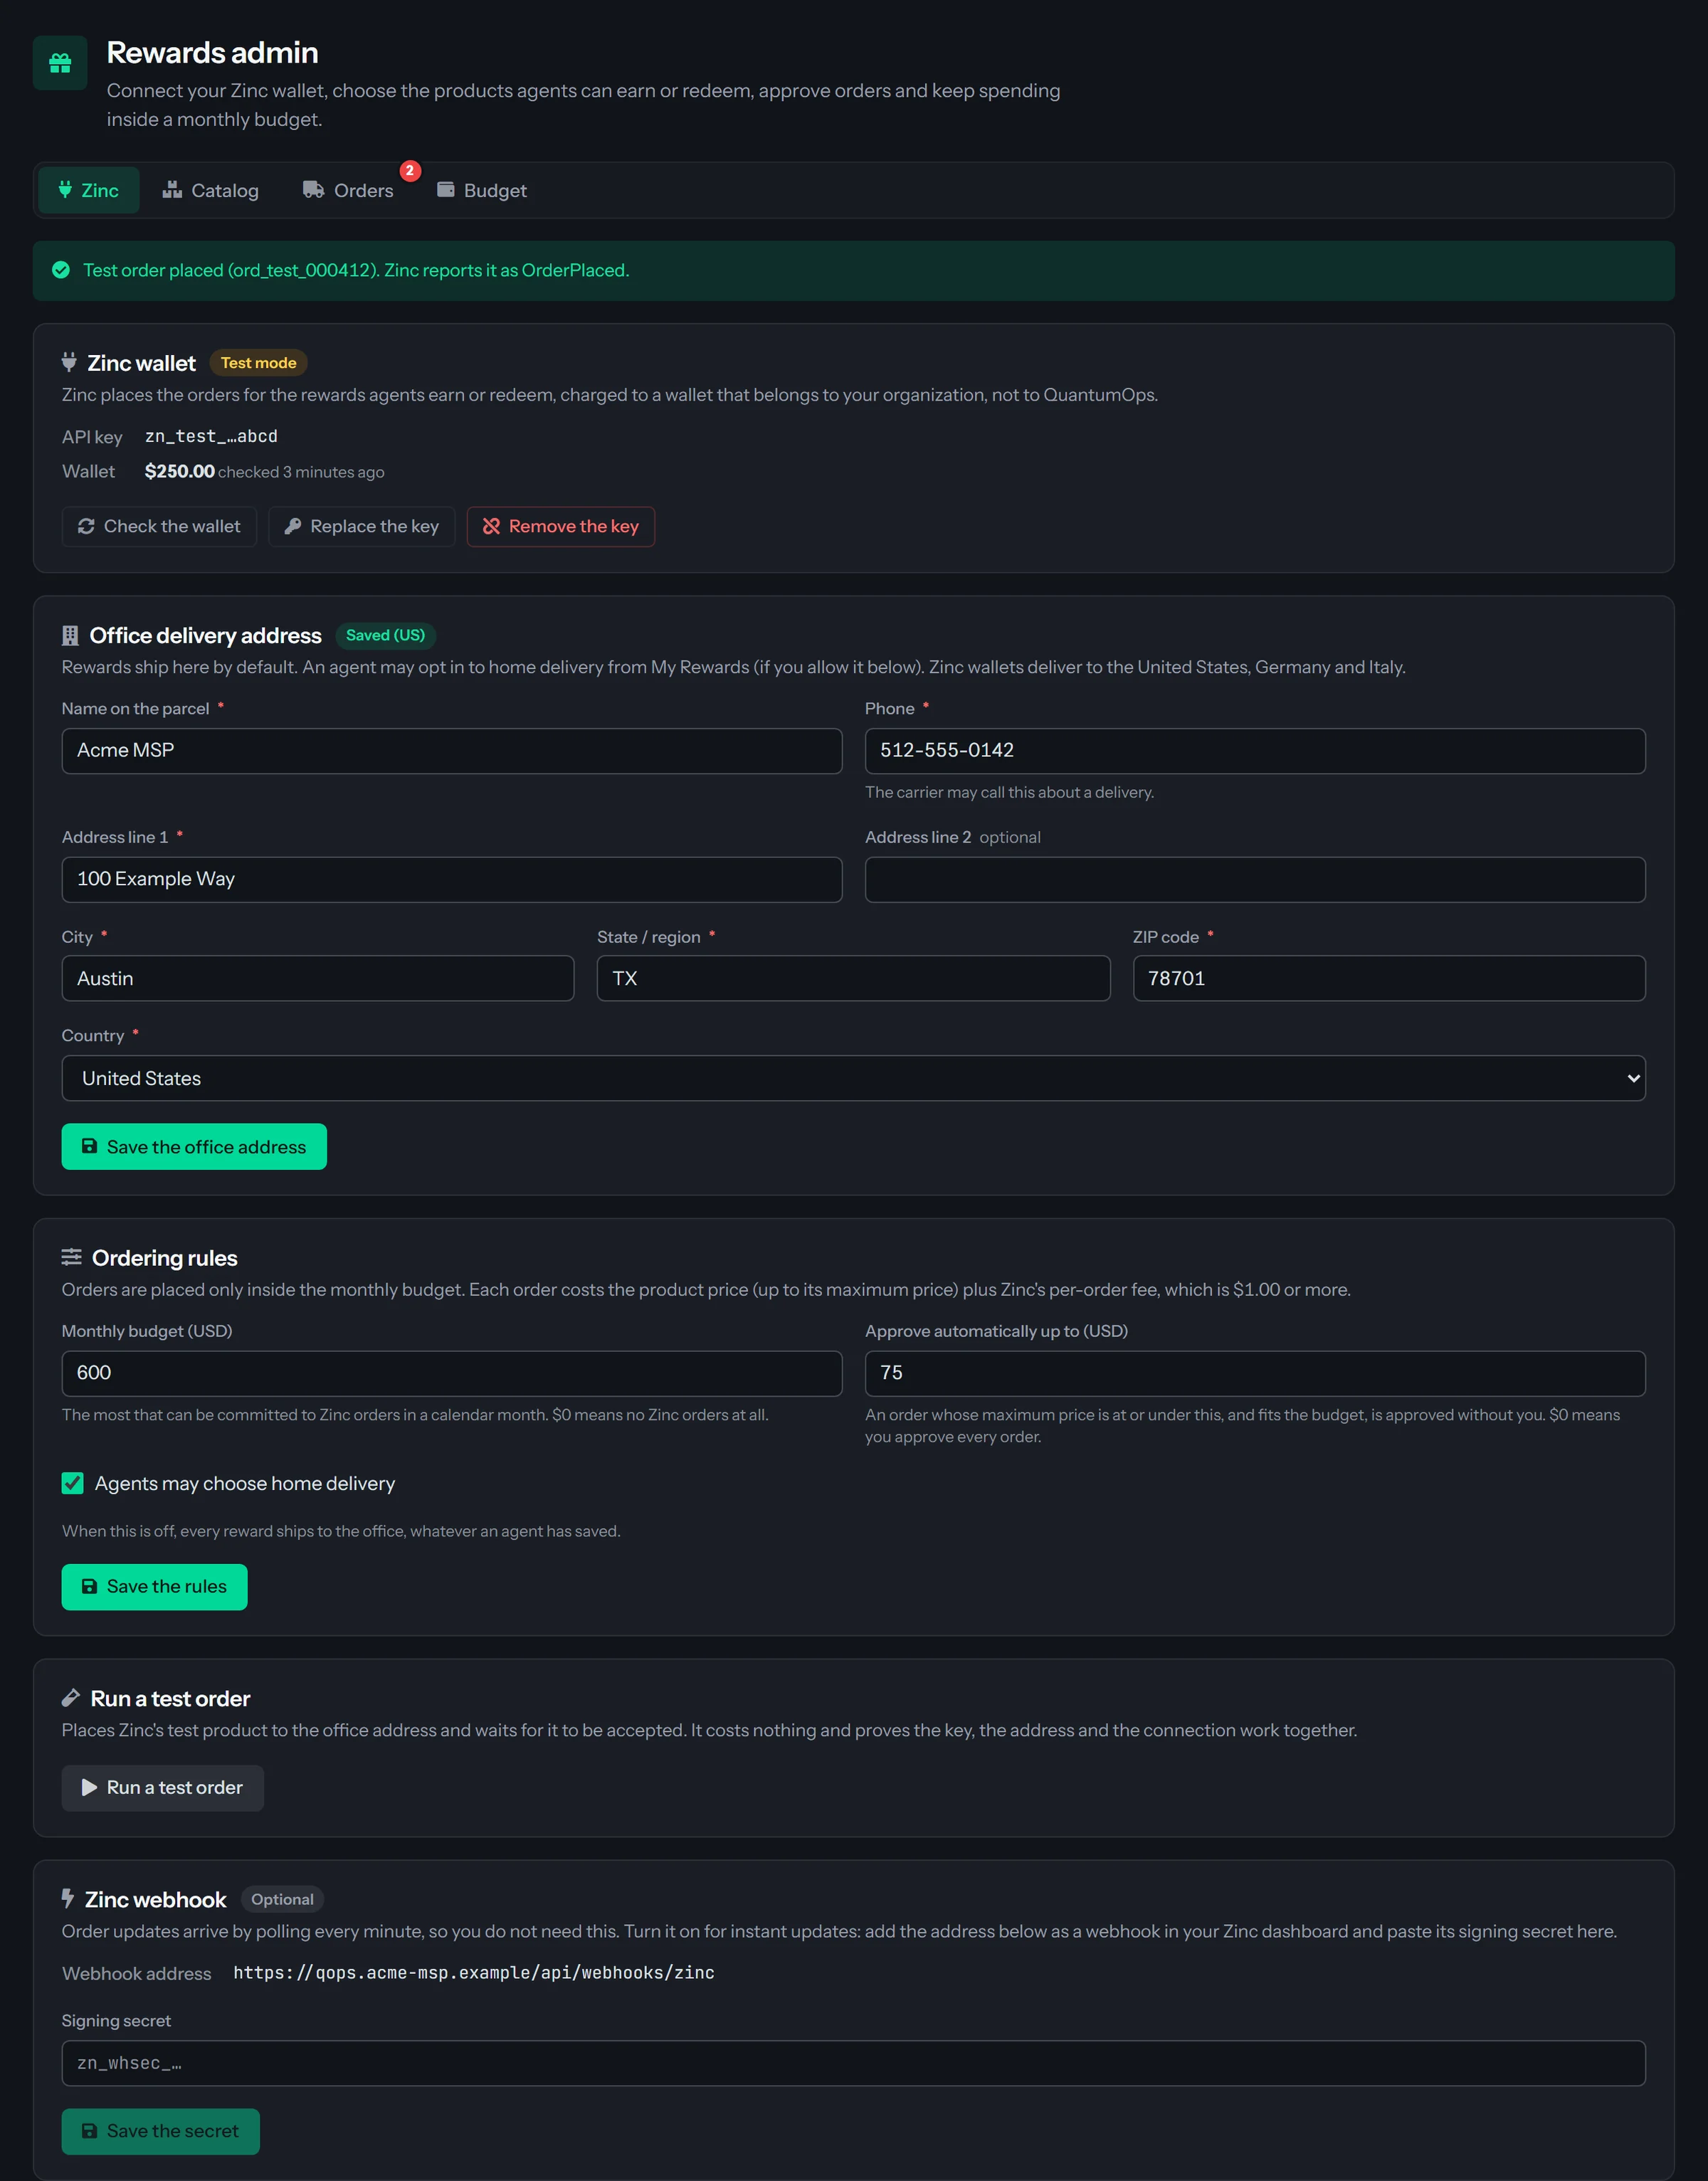Focus the Phone input field

1255,751
